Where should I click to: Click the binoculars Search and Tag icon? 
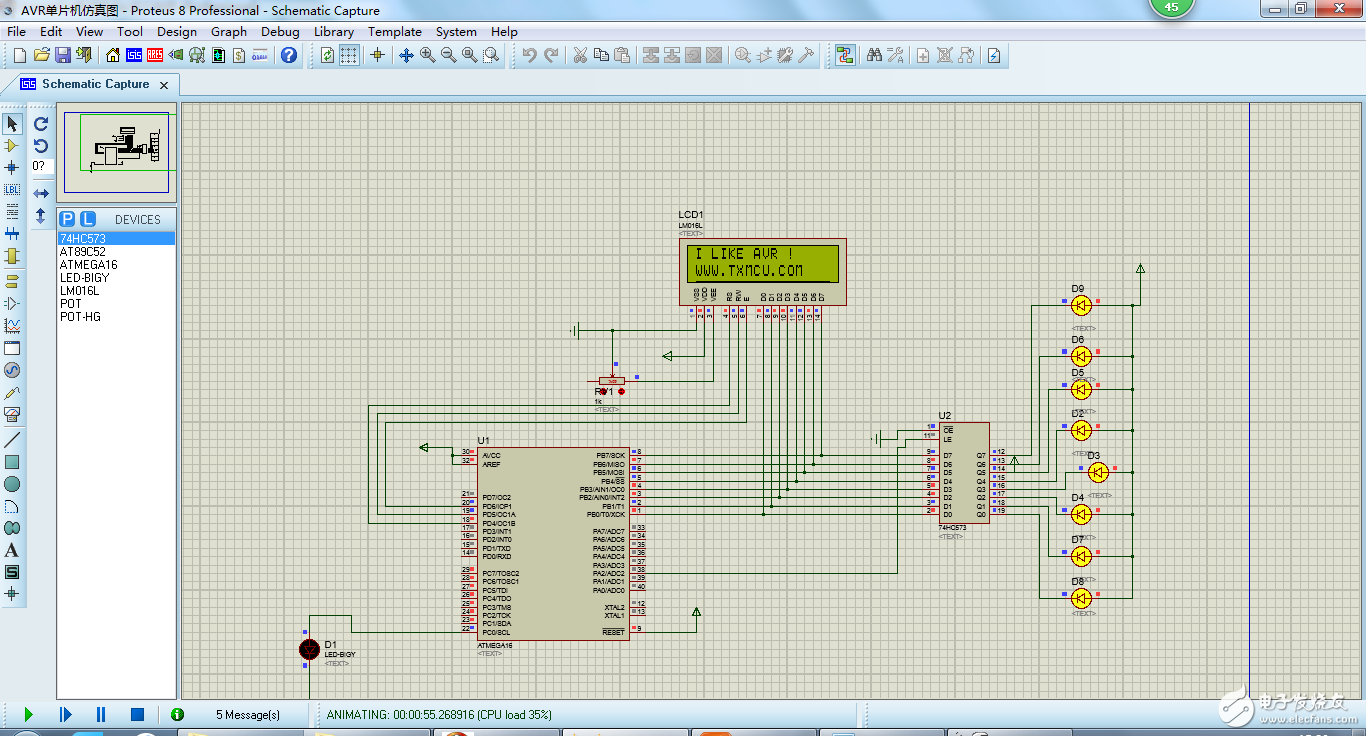tap(874, 55)
